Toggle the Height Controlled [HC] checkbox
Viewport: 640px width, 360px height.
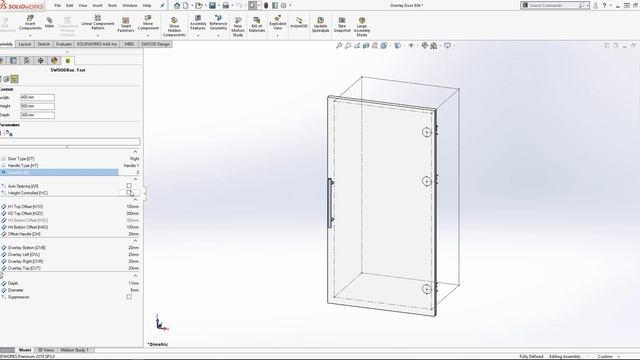coord(129,193)
